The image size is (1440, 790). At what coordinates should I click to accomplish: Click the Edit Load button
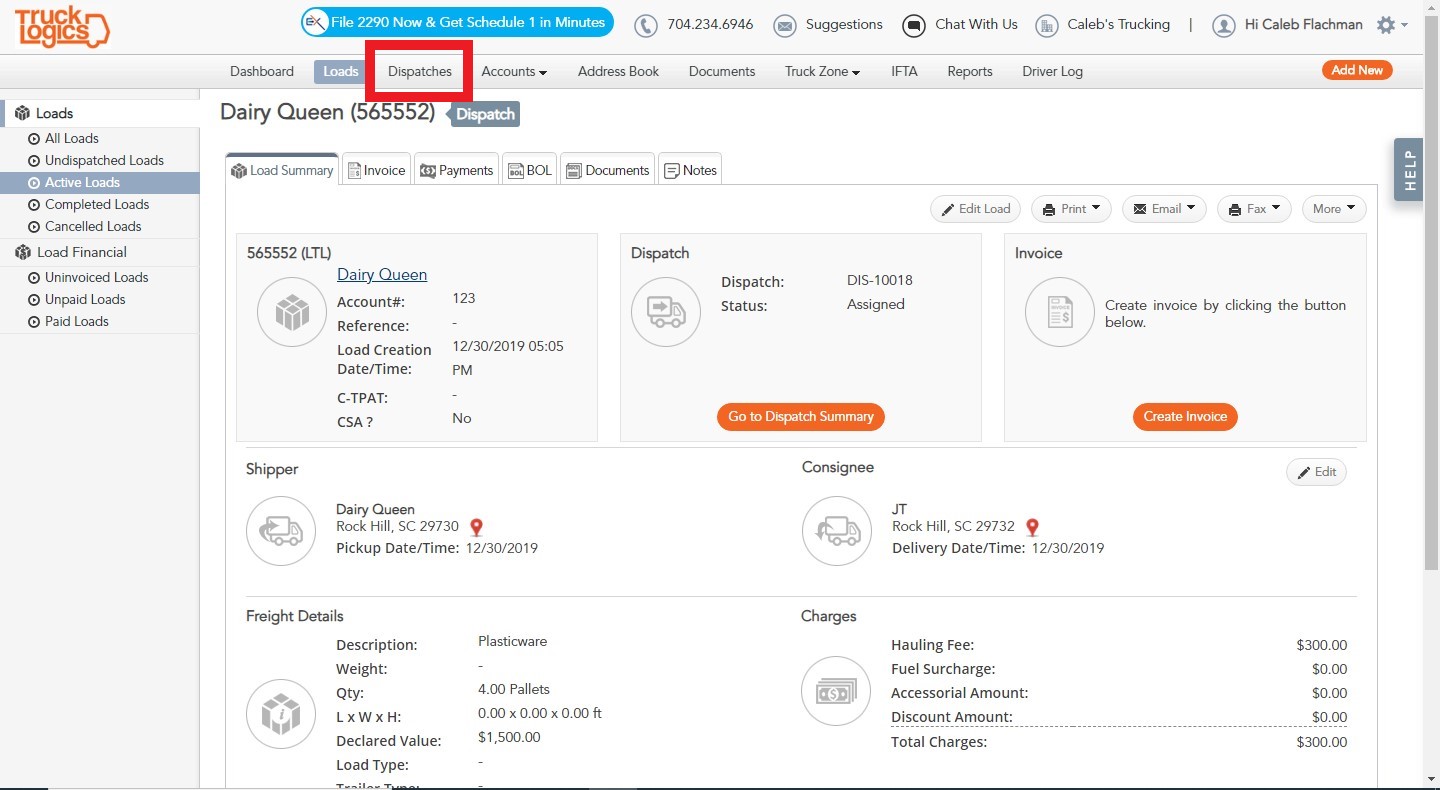(976, 209)
